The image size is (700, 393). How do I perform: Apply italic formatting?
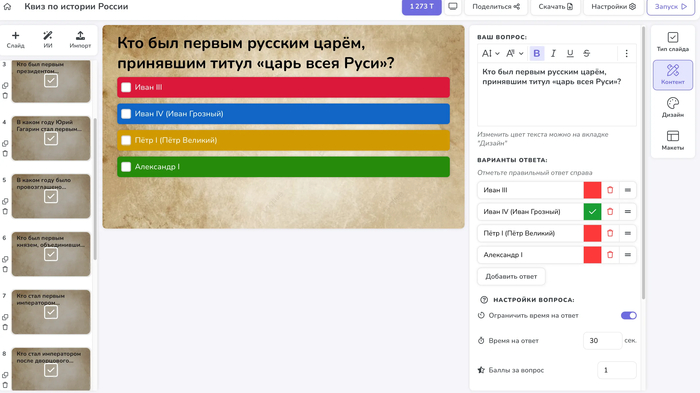tap(553, 54)
